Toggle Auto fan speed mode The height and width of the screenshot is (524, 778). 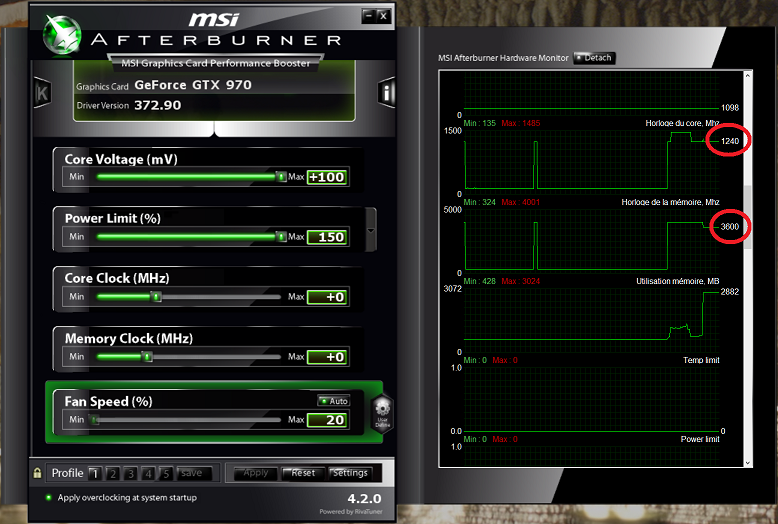[x=334, y=401]
